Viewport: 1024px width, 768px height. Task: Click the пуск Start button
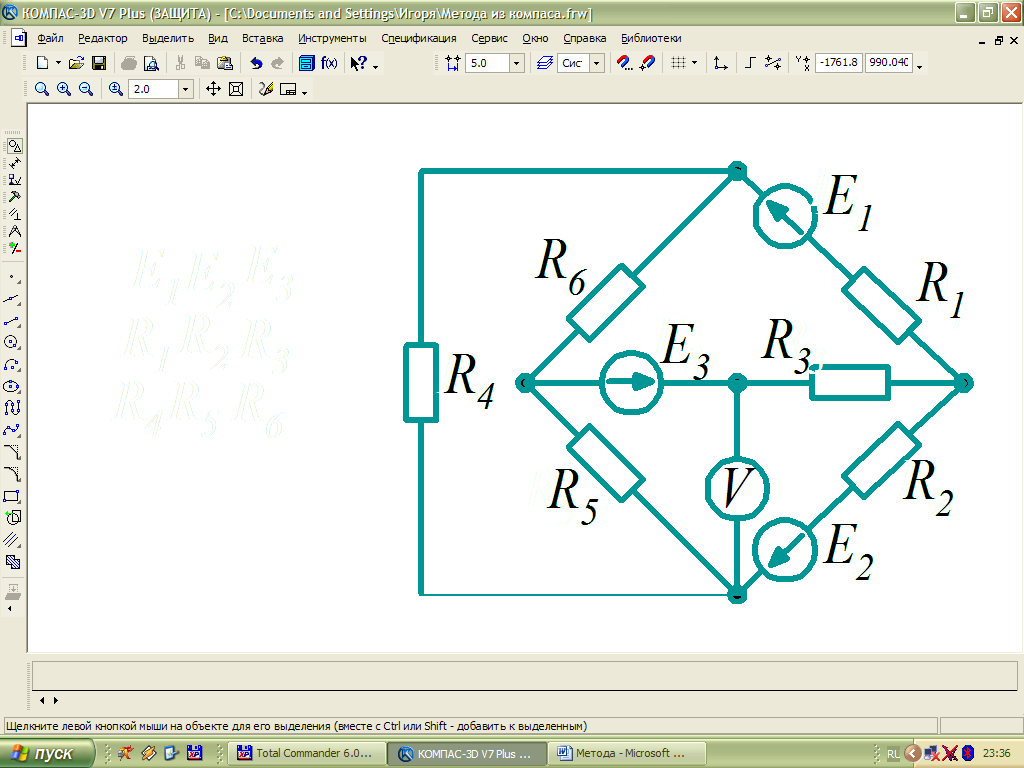pyautogui.click(x=49, y=753)
